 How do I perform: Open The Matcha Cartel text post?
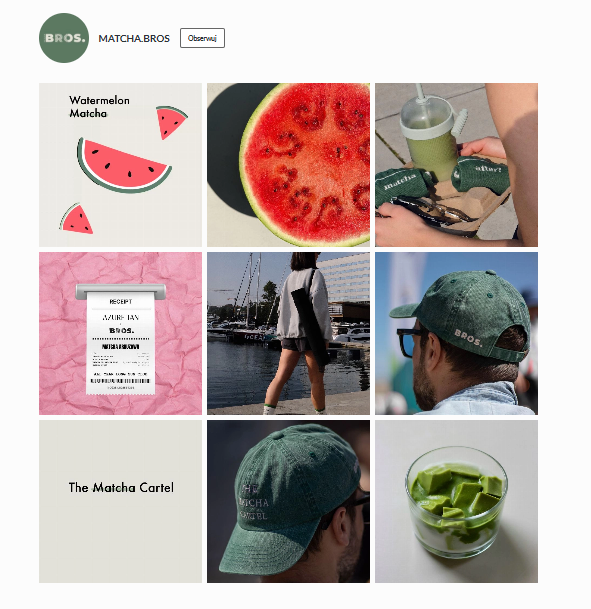[x=120, y=501]
